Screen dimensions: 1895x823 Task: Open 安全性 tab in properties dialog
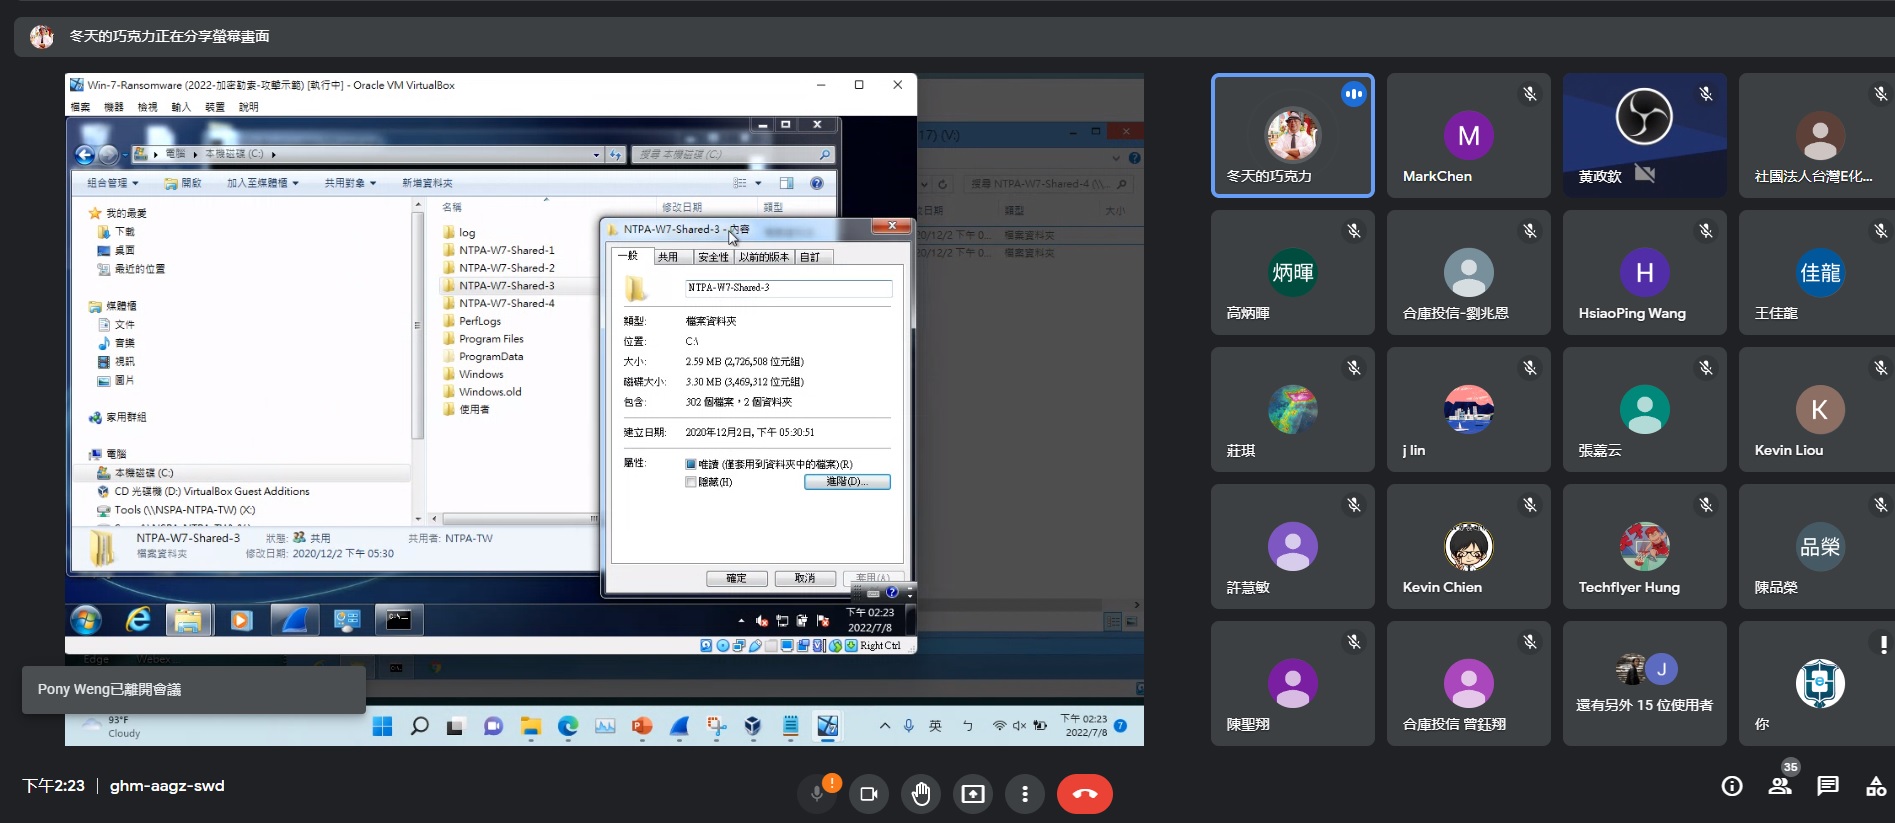point(714,257)
